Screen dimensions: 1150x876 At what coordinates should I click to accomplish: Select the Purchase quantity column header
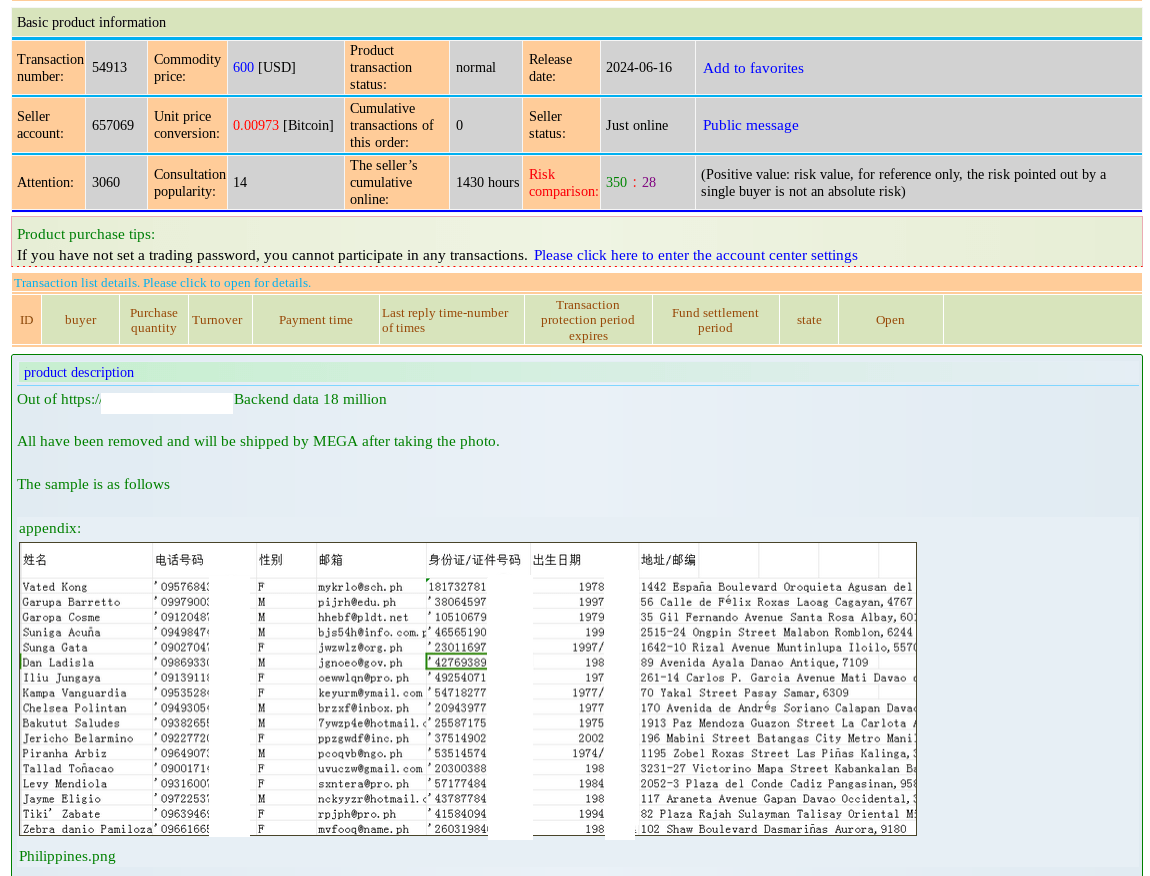coord(153,319)
